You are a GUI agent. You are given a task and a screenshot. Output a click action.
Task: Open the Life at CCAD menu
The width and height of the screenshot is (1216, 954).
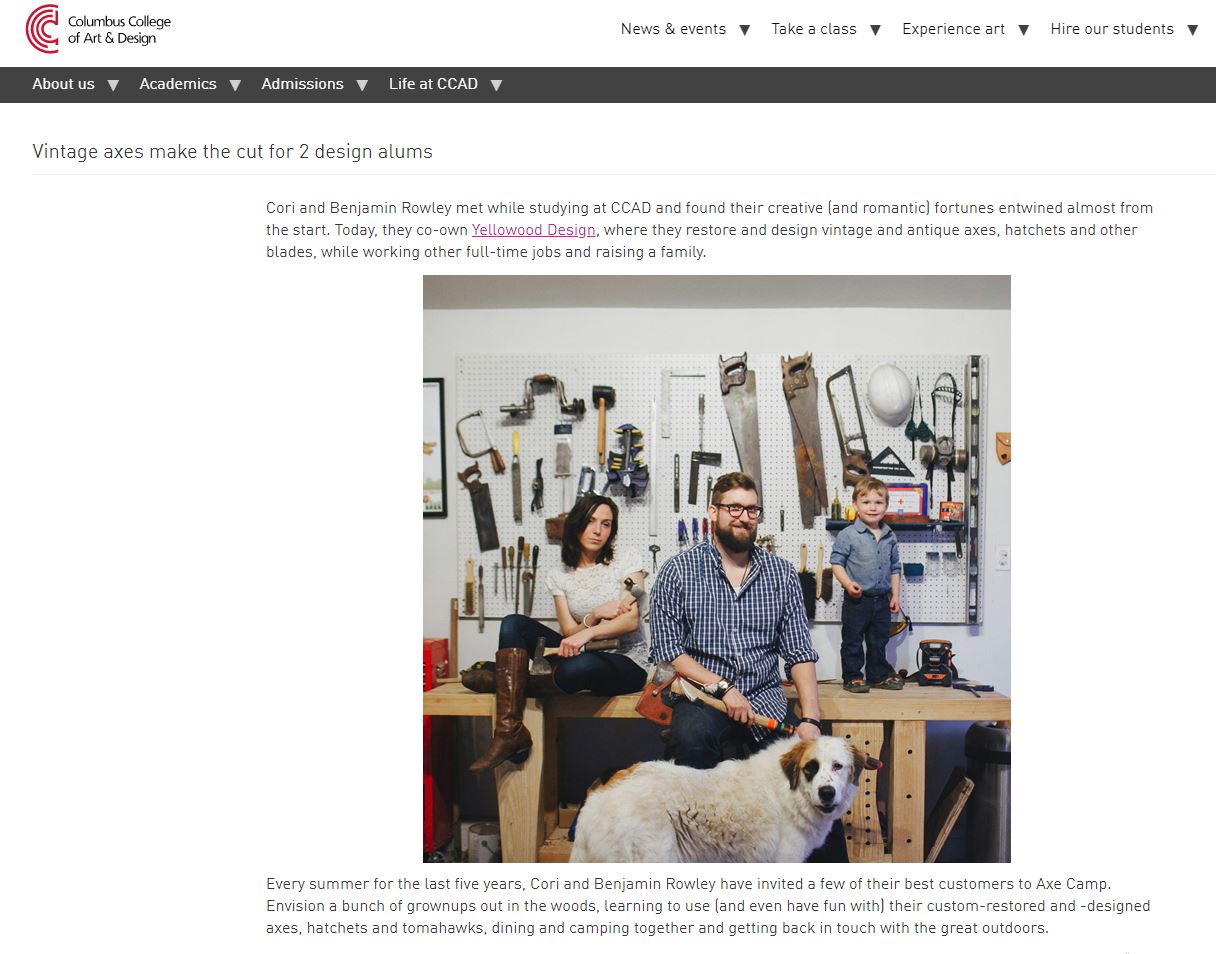(x=433, y=84)
